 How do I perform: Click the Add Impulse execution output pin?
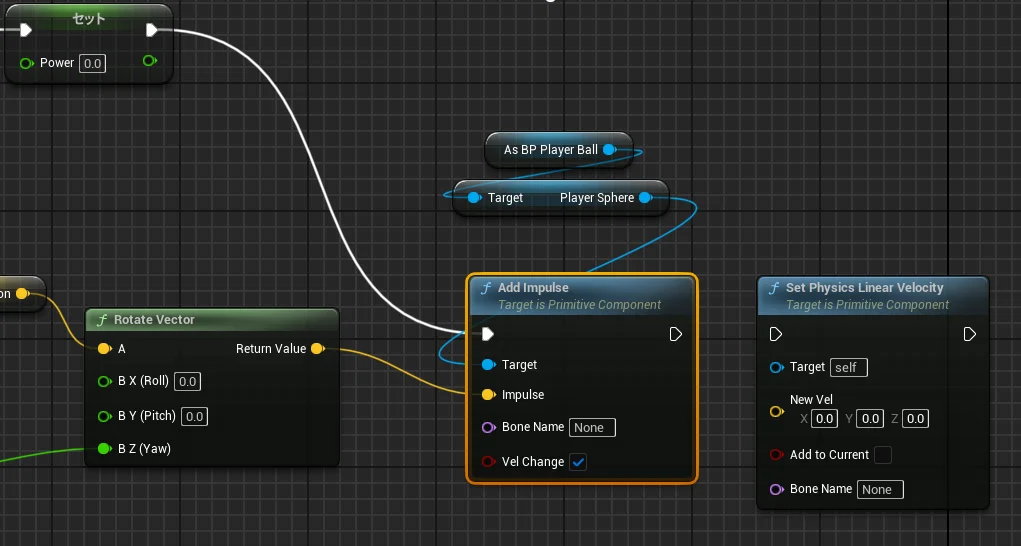[676, 334]
